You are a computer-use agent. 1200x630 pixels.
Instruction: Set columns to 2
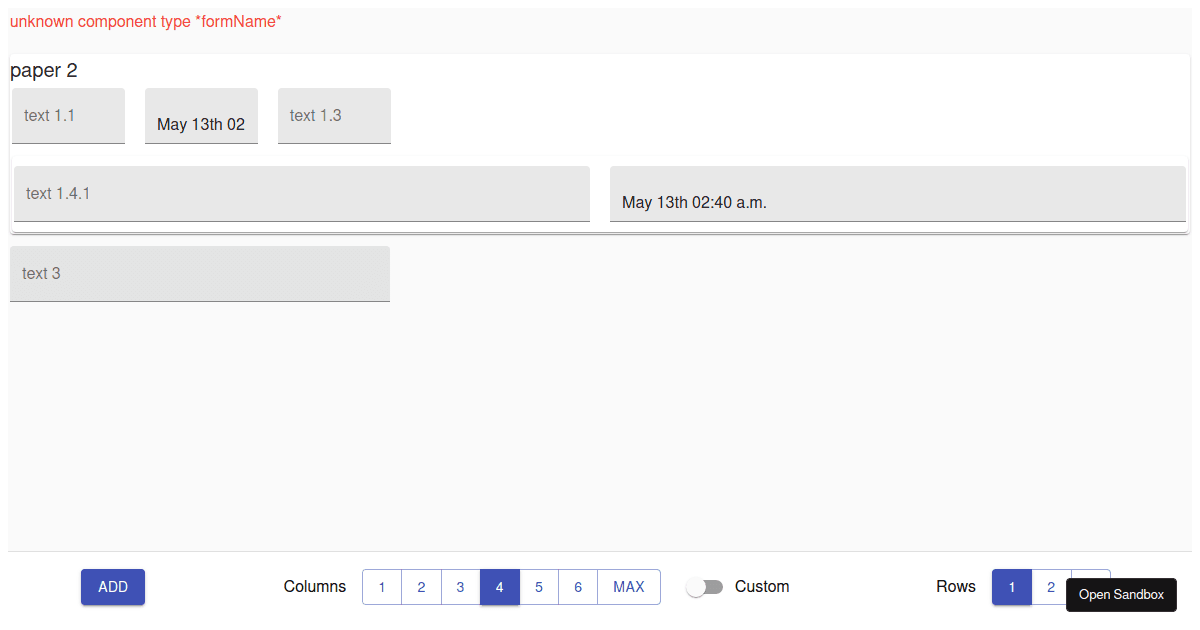coord(421,587)
